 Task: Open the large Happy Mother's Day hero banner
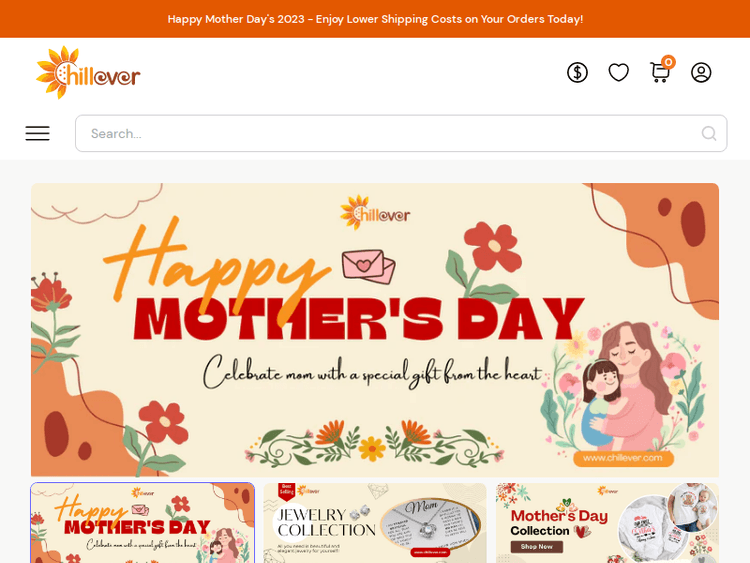(x=375, y=330)
